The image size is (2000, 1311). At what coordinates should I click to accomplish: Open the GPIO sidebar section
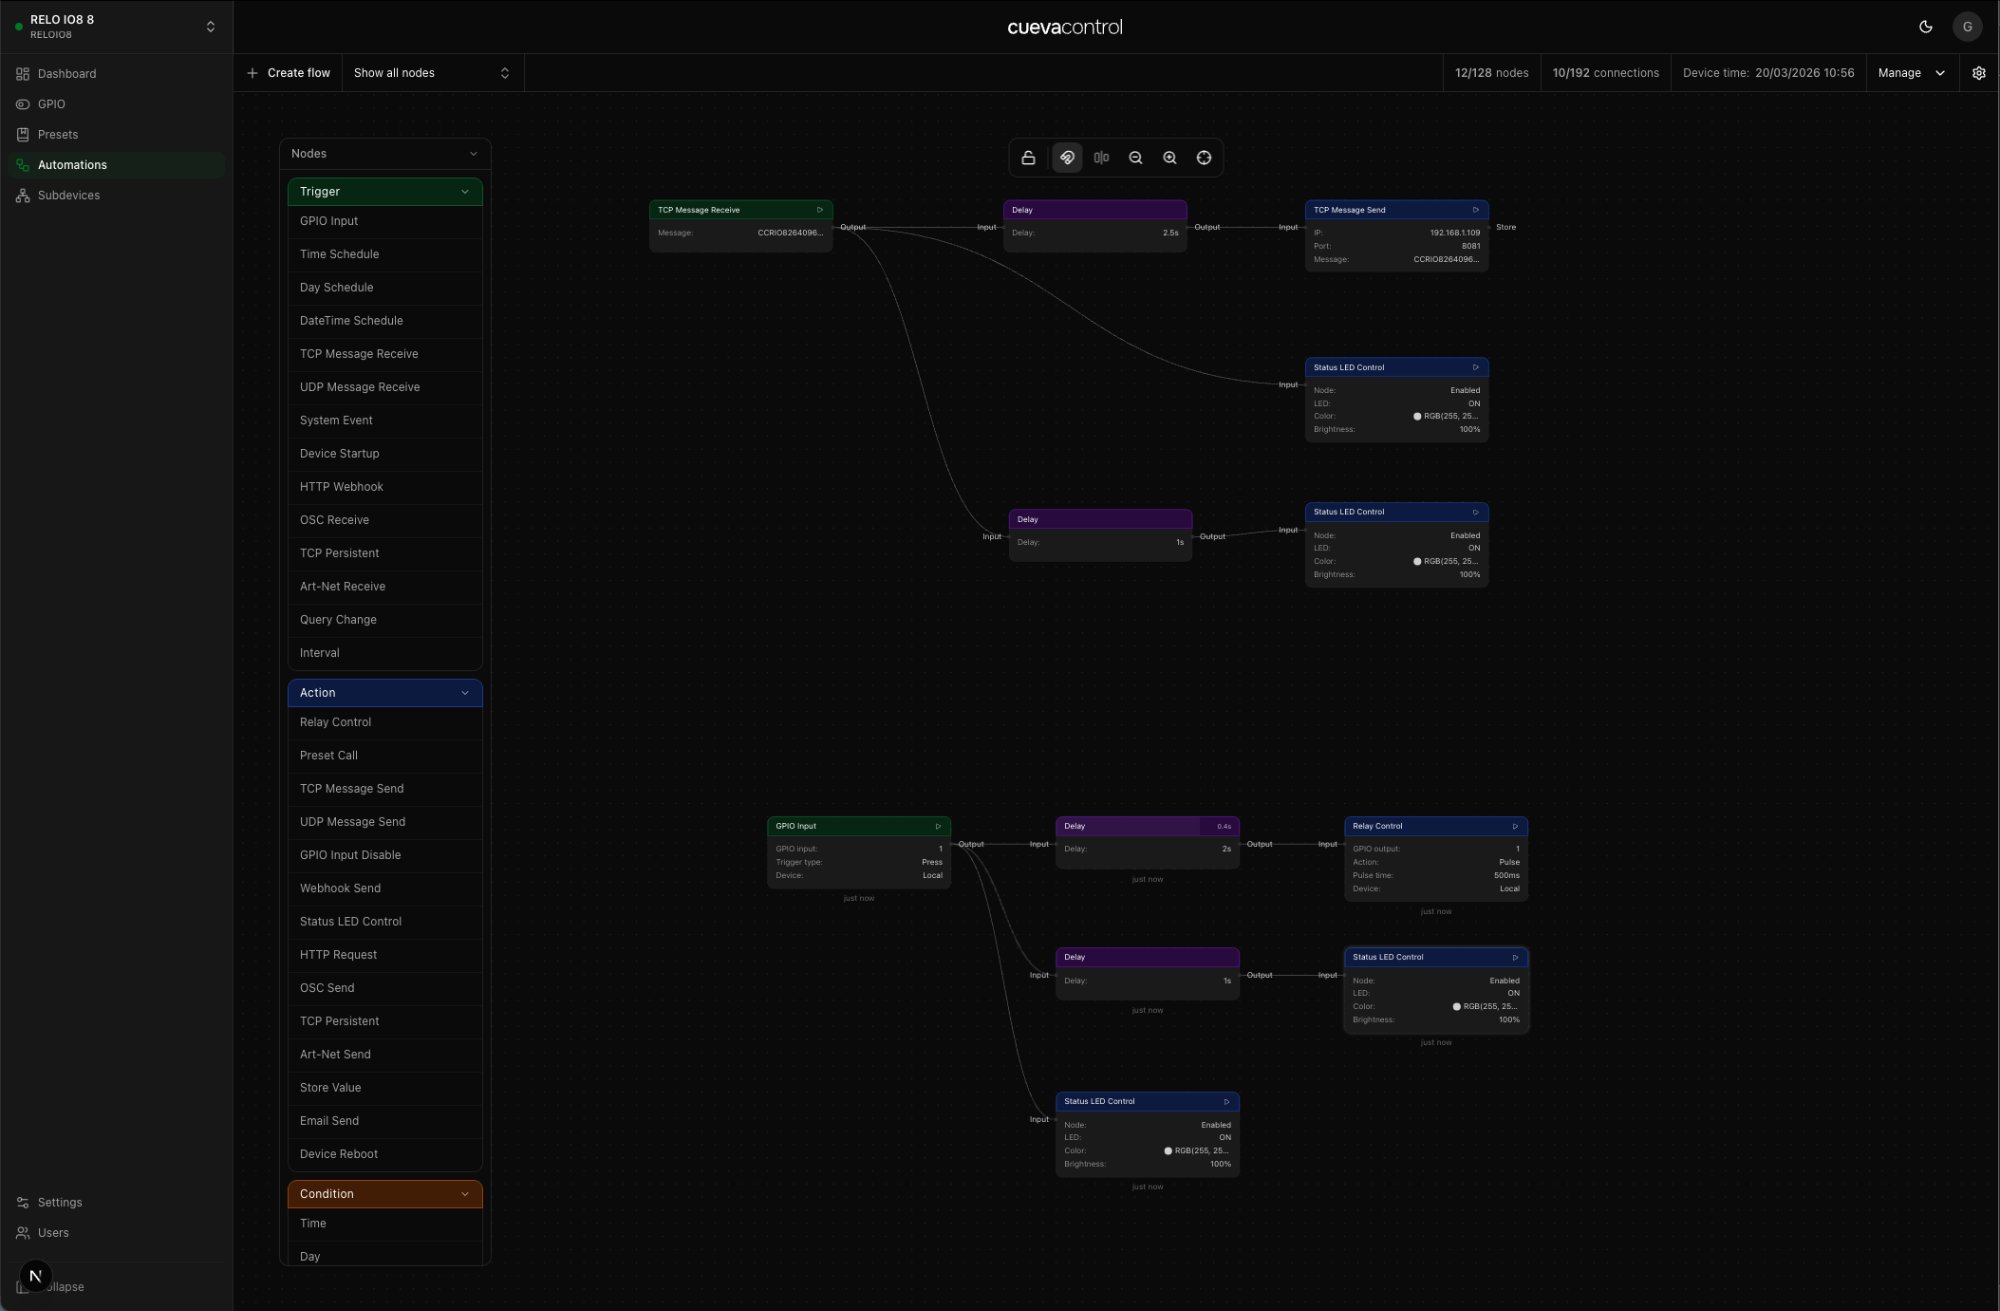tap(52, 104)
